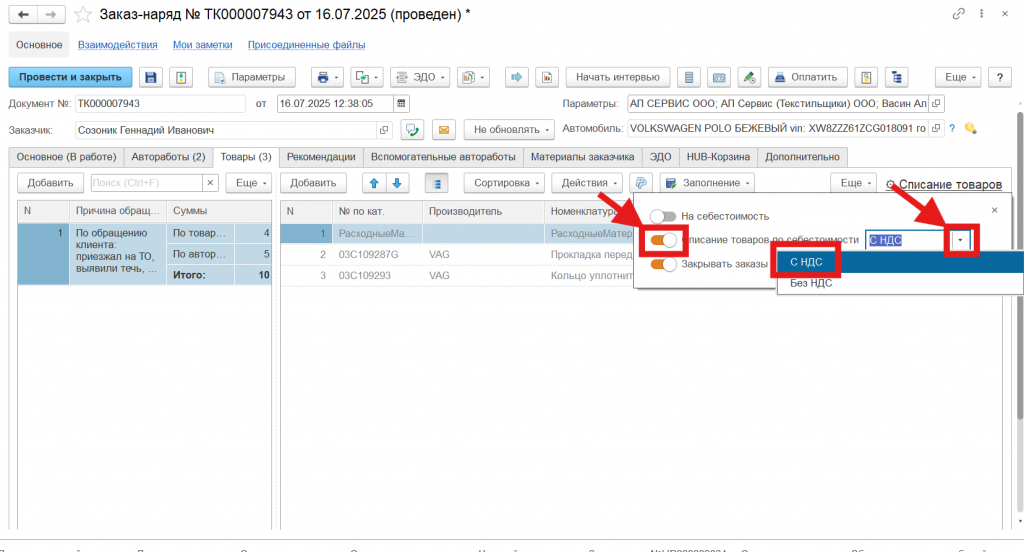Screen dimensions: 1024x552
Task: Expand the НДС combo box arrow
Action: 961,240
